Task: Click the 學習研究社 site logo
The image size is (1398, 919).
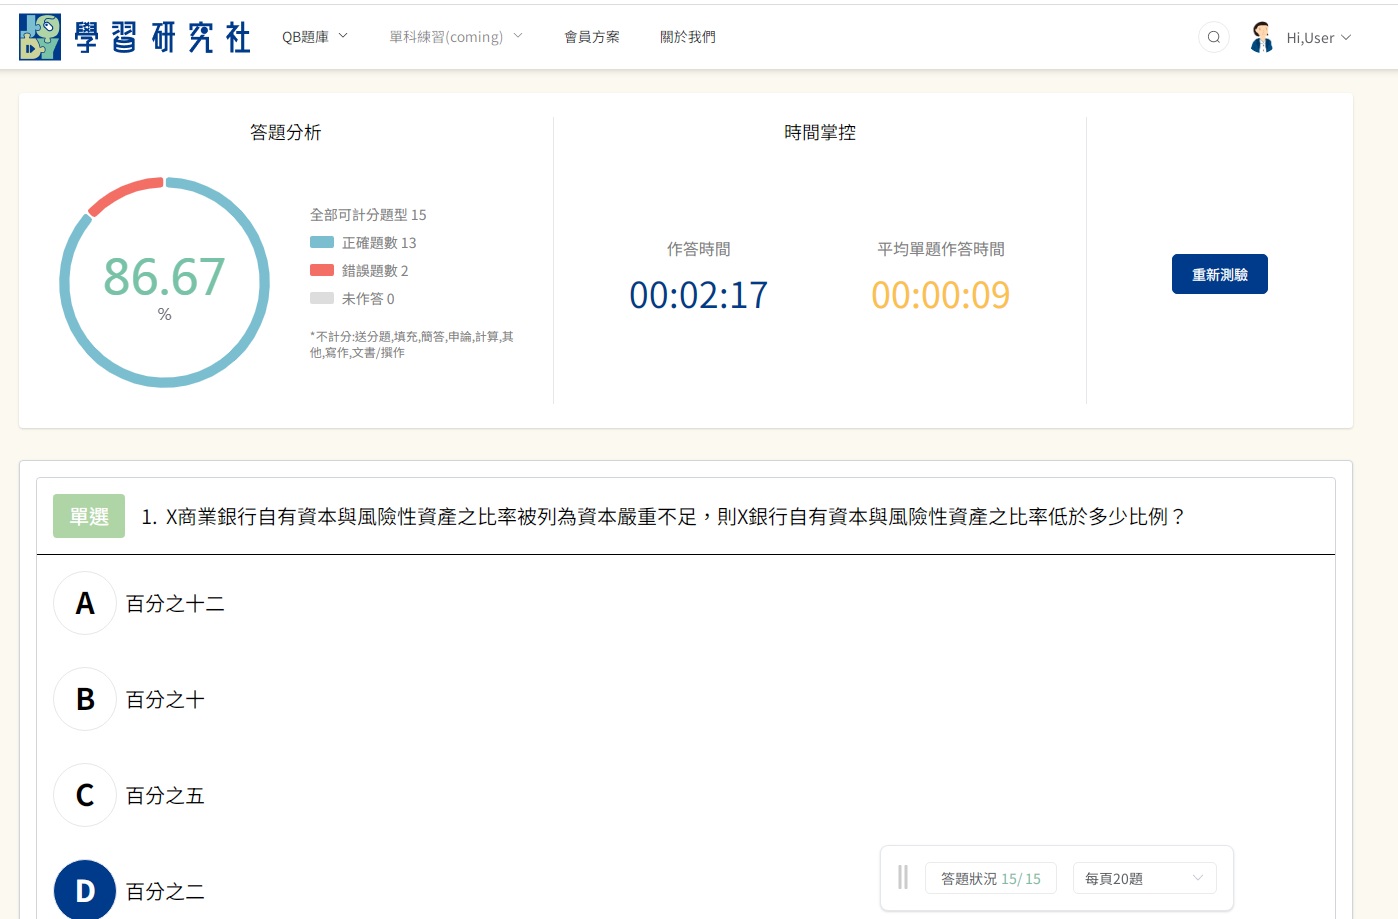Action: pos(135,37)
